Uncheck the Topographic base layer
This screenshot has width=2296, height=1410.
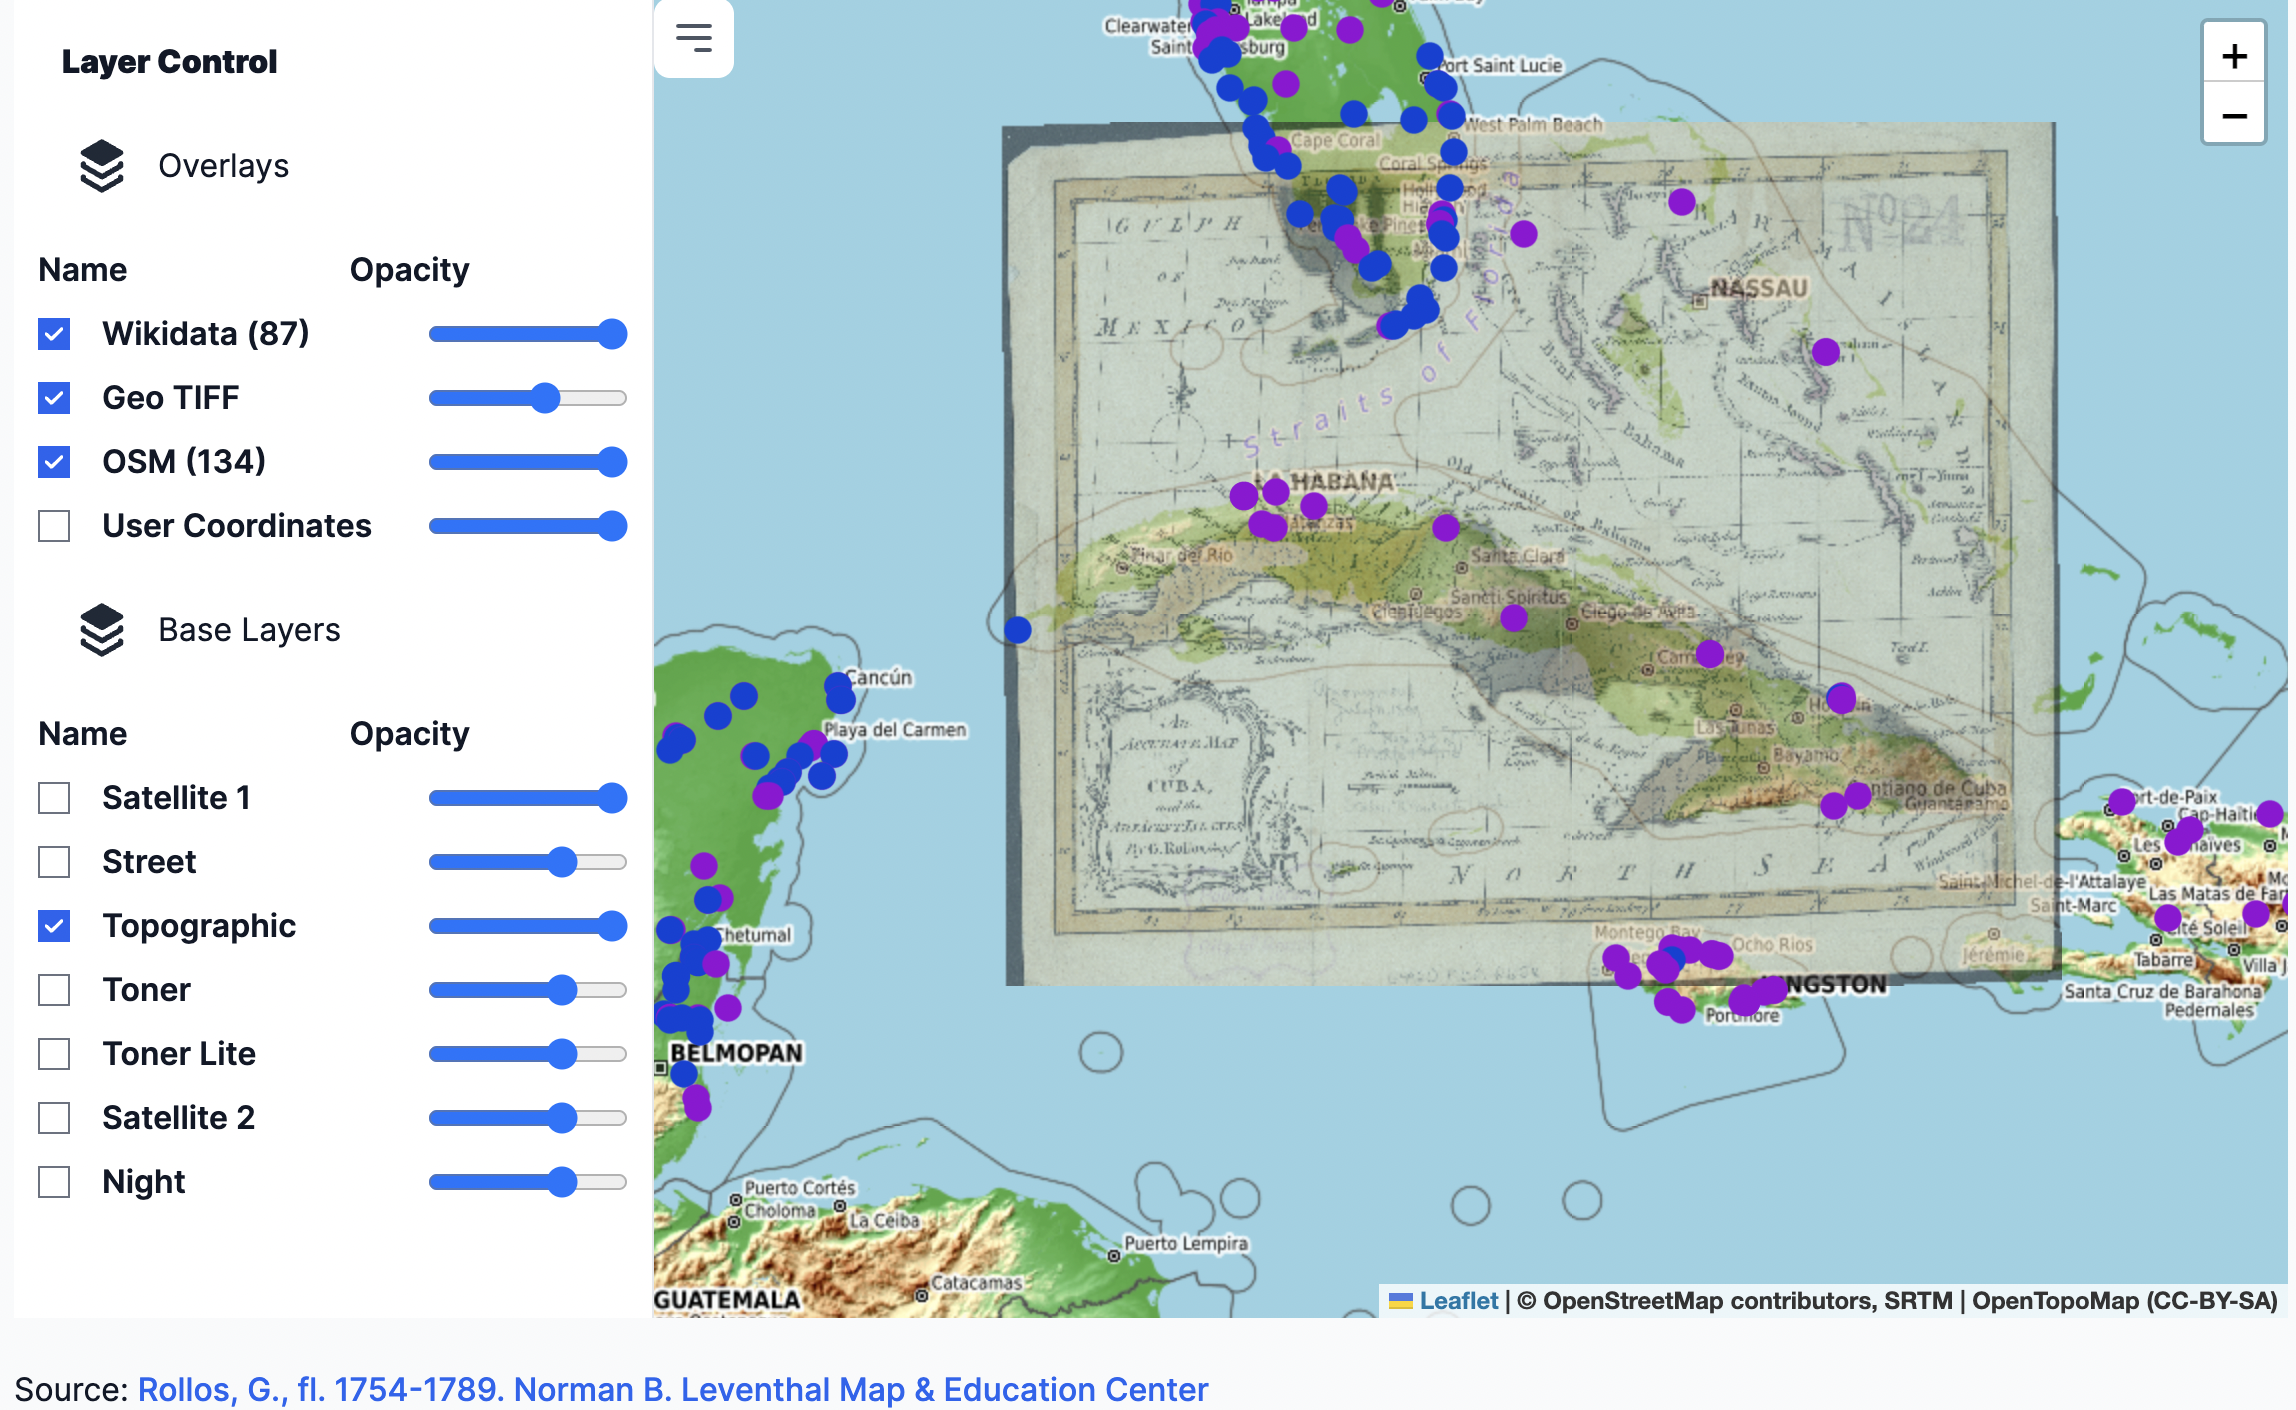pos(54,926)
